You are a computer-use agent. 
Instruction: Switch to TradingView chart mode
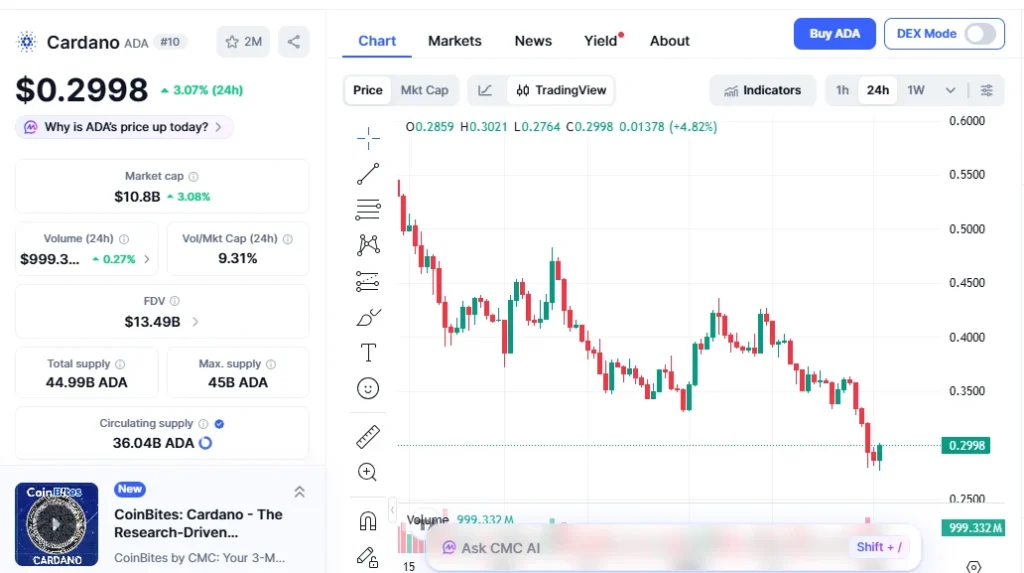click(561, 90)
